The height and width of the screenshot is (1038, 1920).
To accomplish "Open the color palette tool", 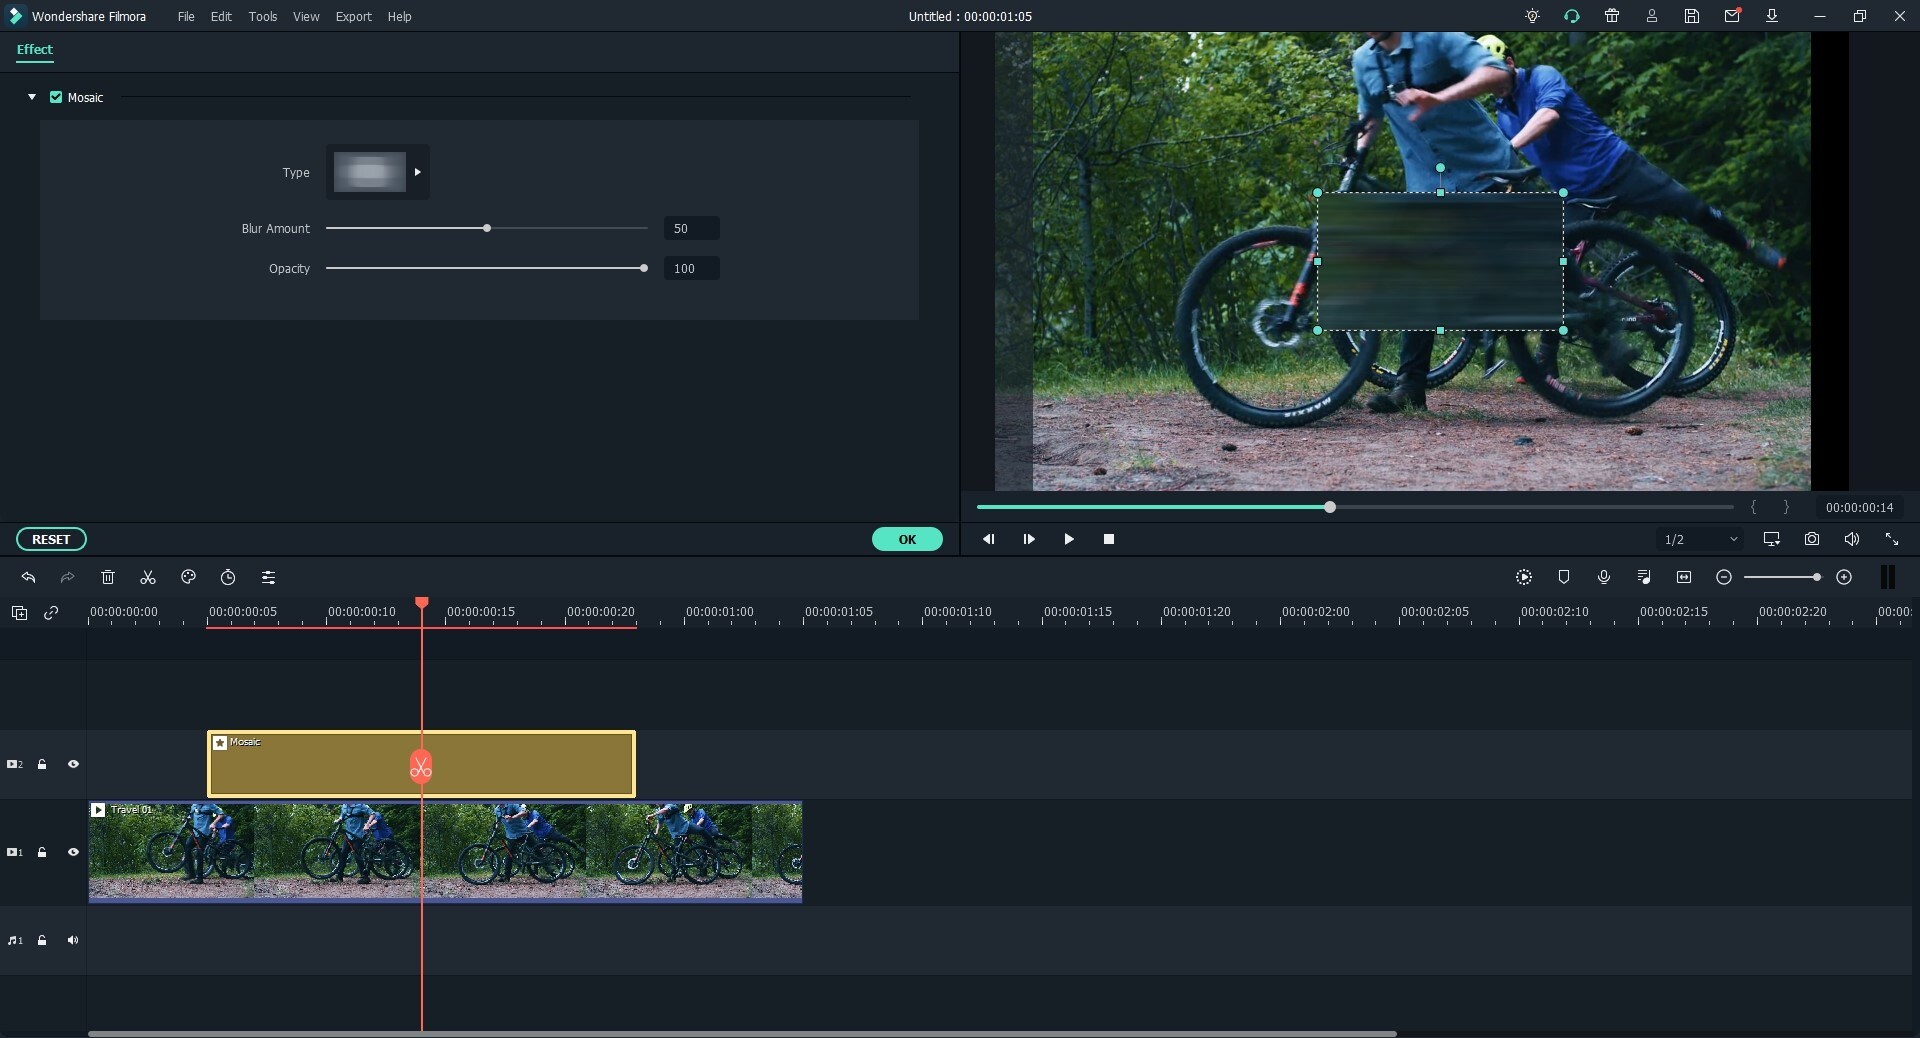I will 188,577.
